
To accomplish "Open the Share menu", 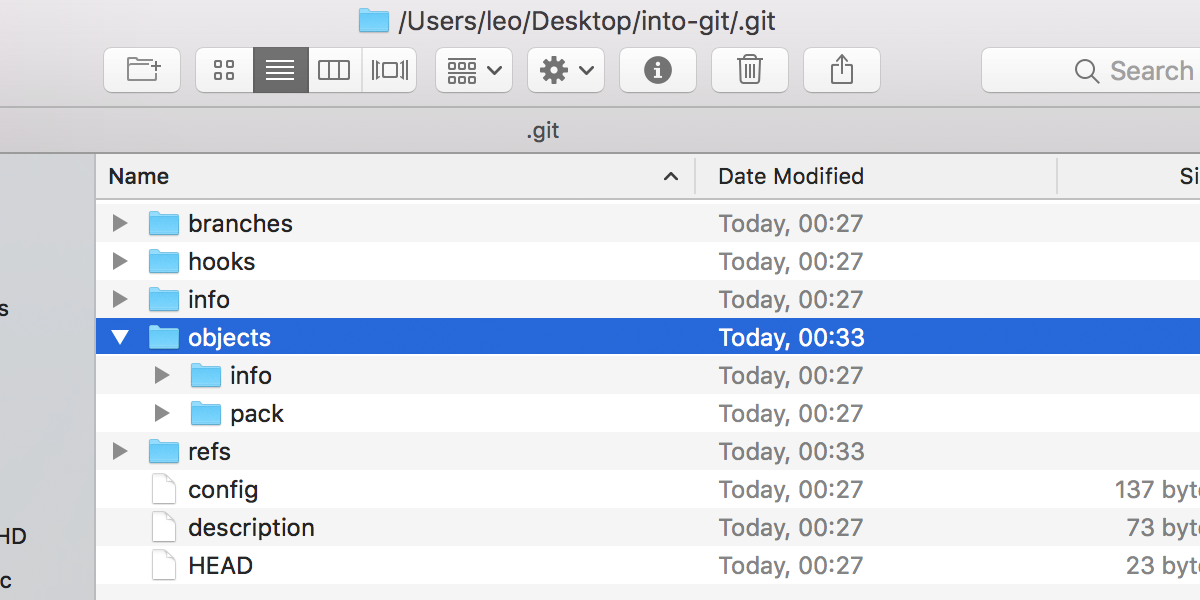I will point(841,70).
